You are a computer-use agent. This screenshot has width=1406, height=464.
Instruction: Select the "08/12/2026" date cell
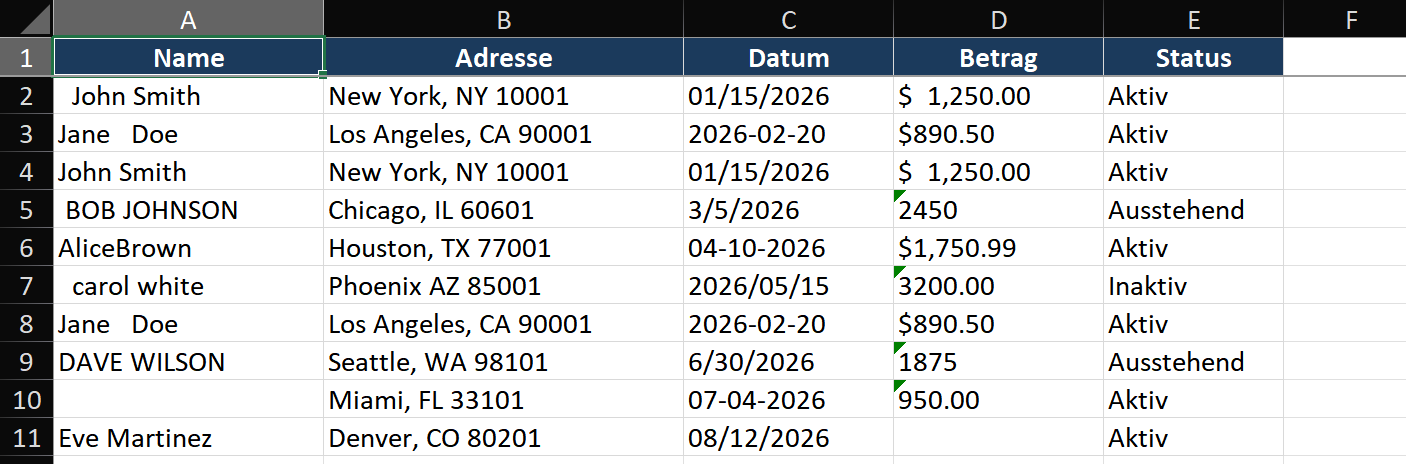click(x=788, y=437)
